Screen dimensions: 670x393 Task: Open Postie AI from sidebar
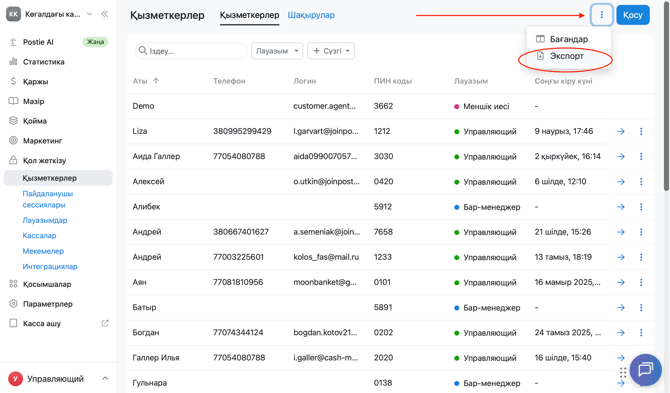point(38,42)
